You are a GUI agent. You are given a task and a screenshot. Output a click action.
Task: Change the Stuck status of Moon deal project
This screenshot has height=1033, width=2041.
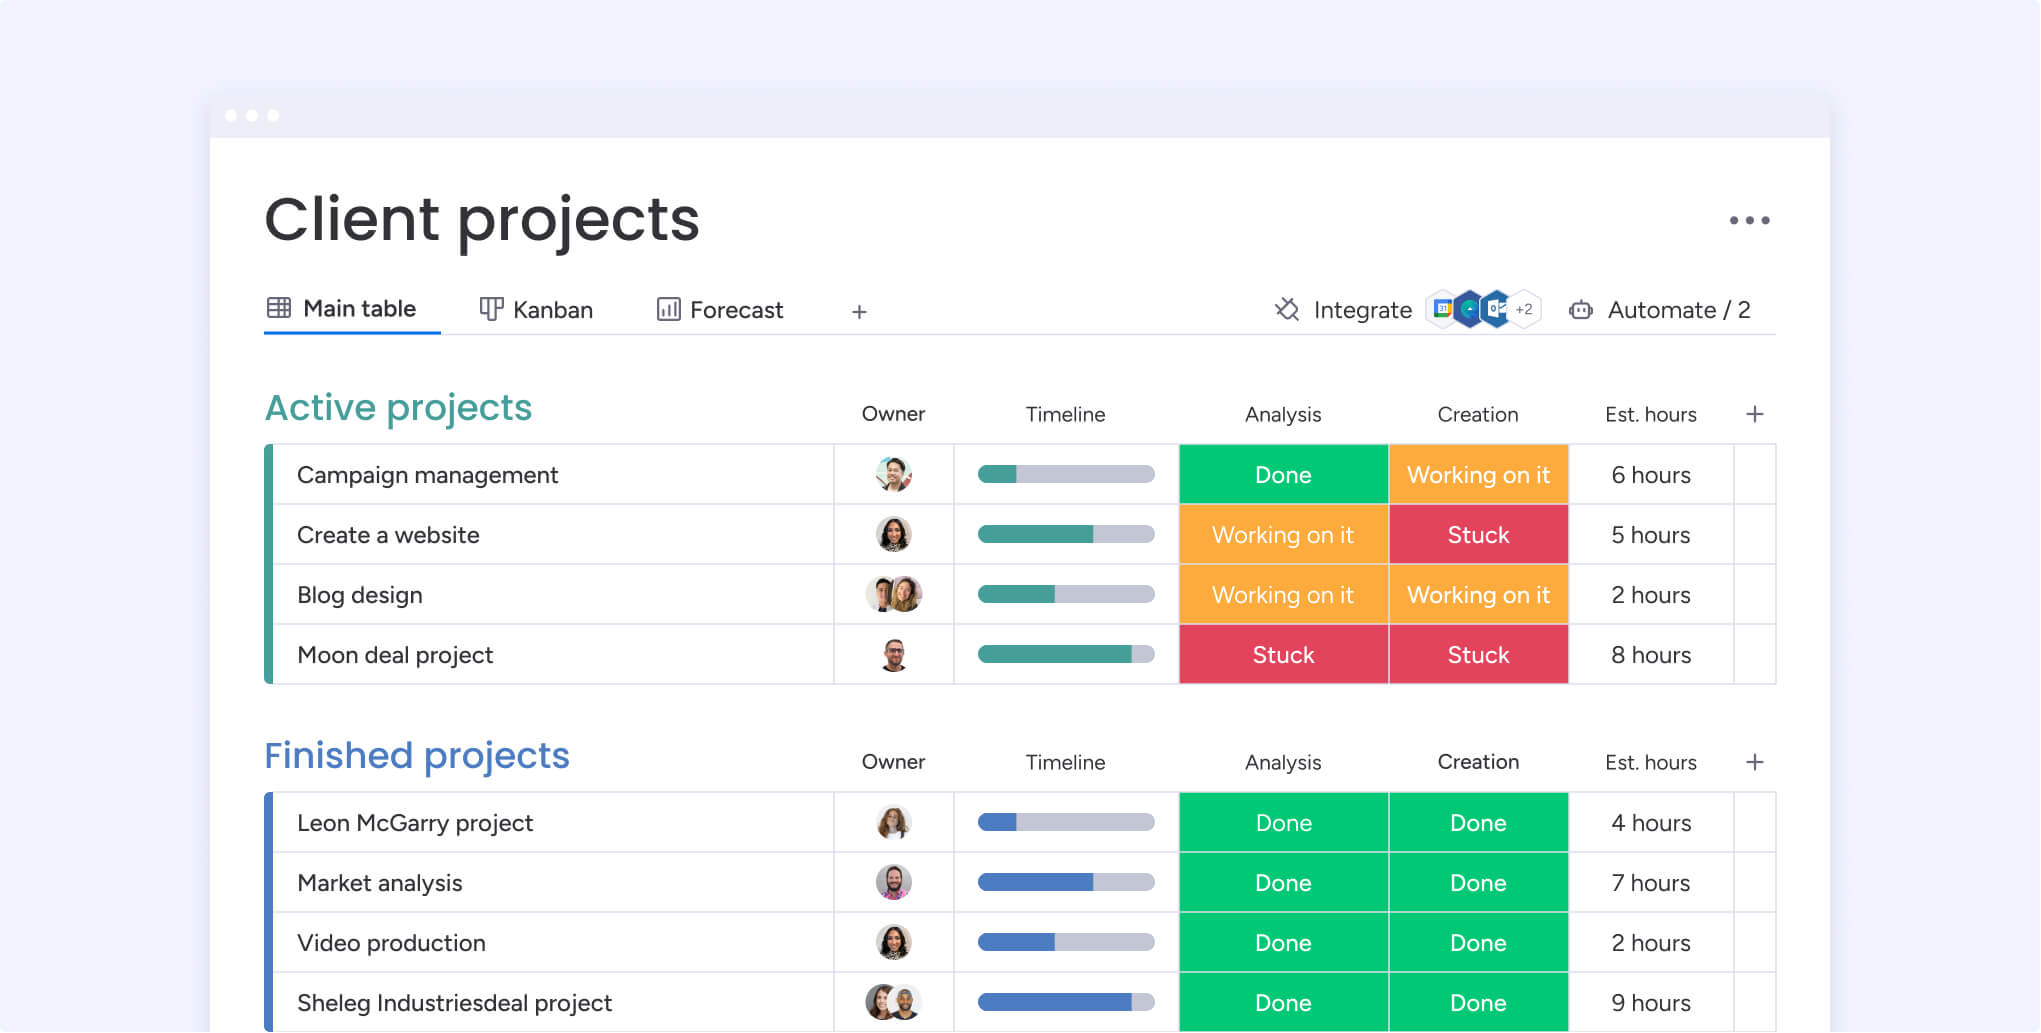tap(1283, 654)
